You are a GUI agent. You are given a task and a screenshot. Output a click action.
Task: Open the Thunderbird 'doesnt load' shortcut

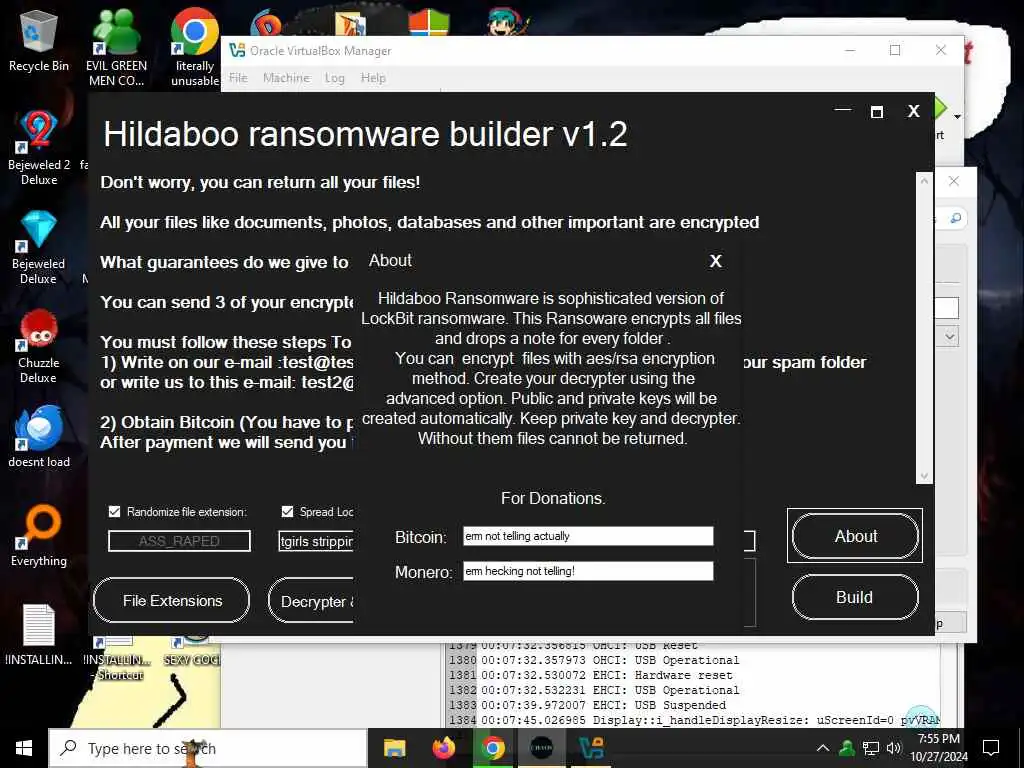click(x=39, y=436)
